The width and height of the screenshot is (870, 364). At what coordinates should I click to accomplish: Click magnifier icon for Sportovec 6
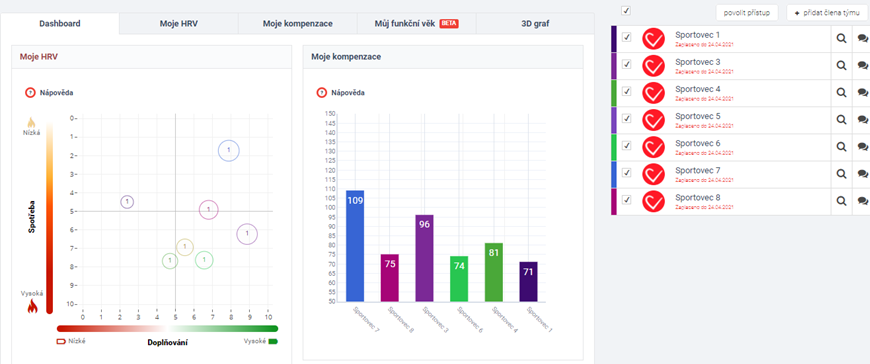(x=841, y=147)
